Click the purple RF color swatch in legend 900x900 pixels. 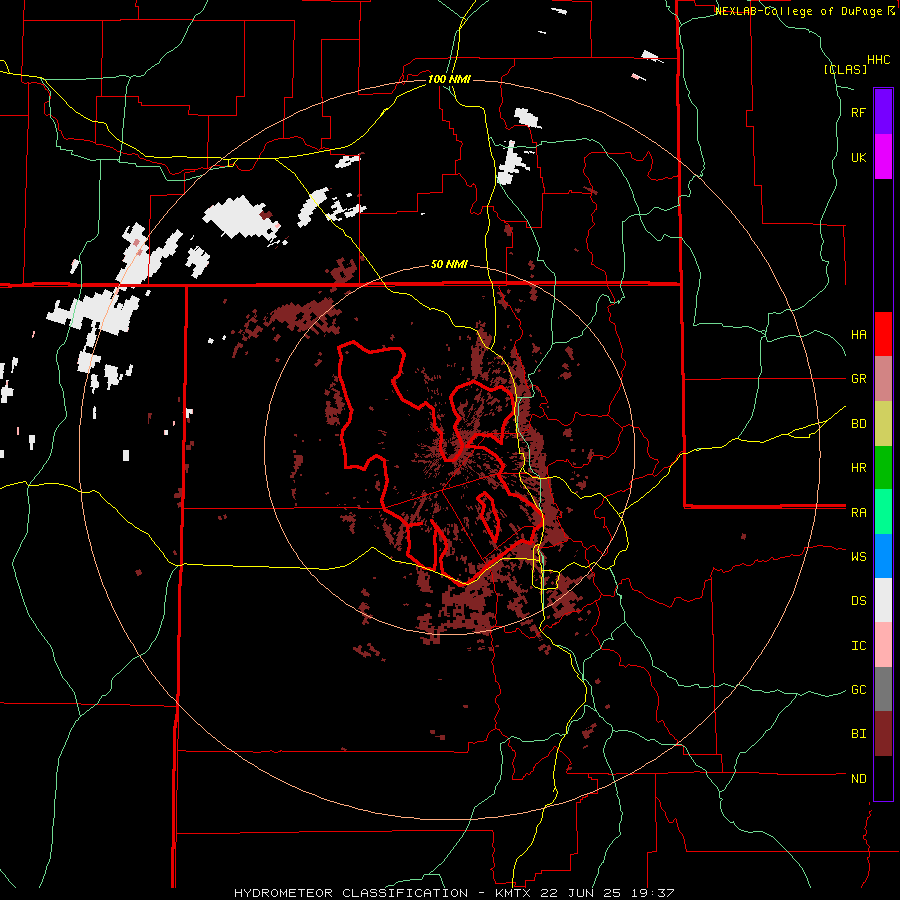pos(883,112)
